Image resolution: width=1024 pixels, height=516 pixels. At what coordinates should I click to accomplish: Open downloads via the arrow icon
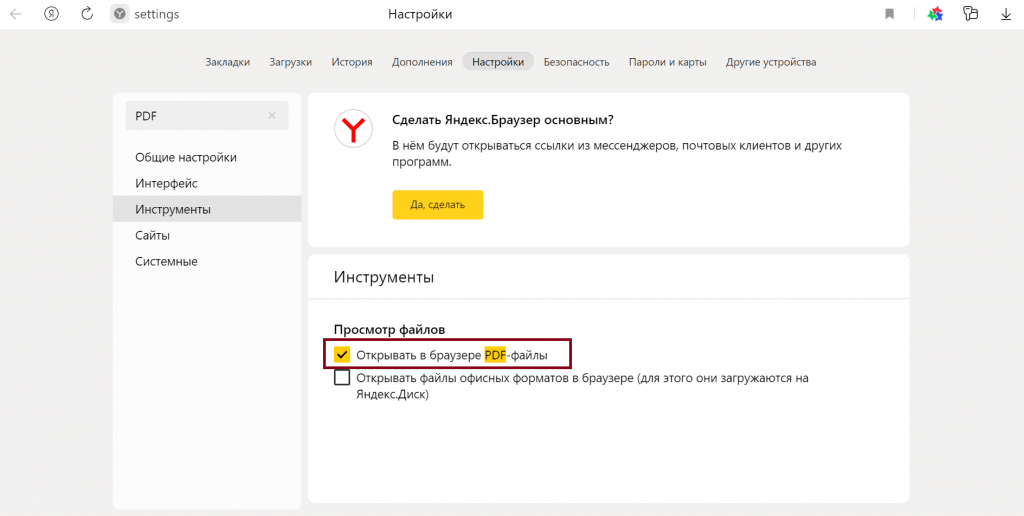[x=1006, y=14]
